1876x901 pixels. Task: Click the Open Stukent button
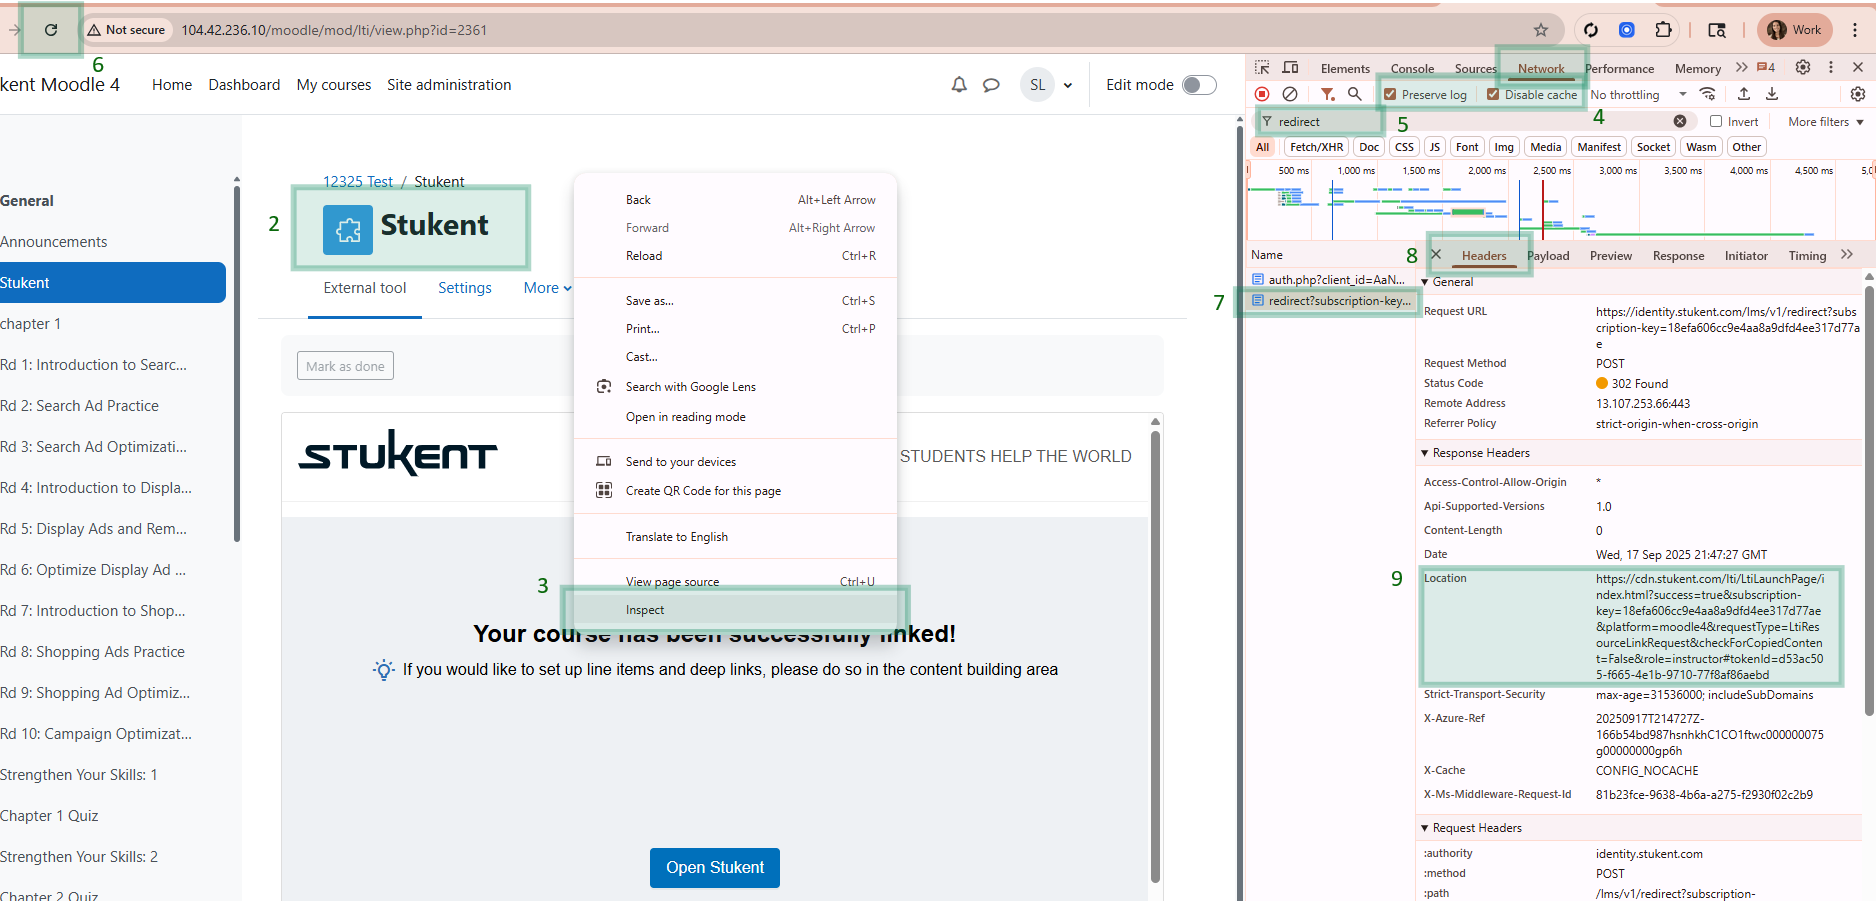(715, 868)
